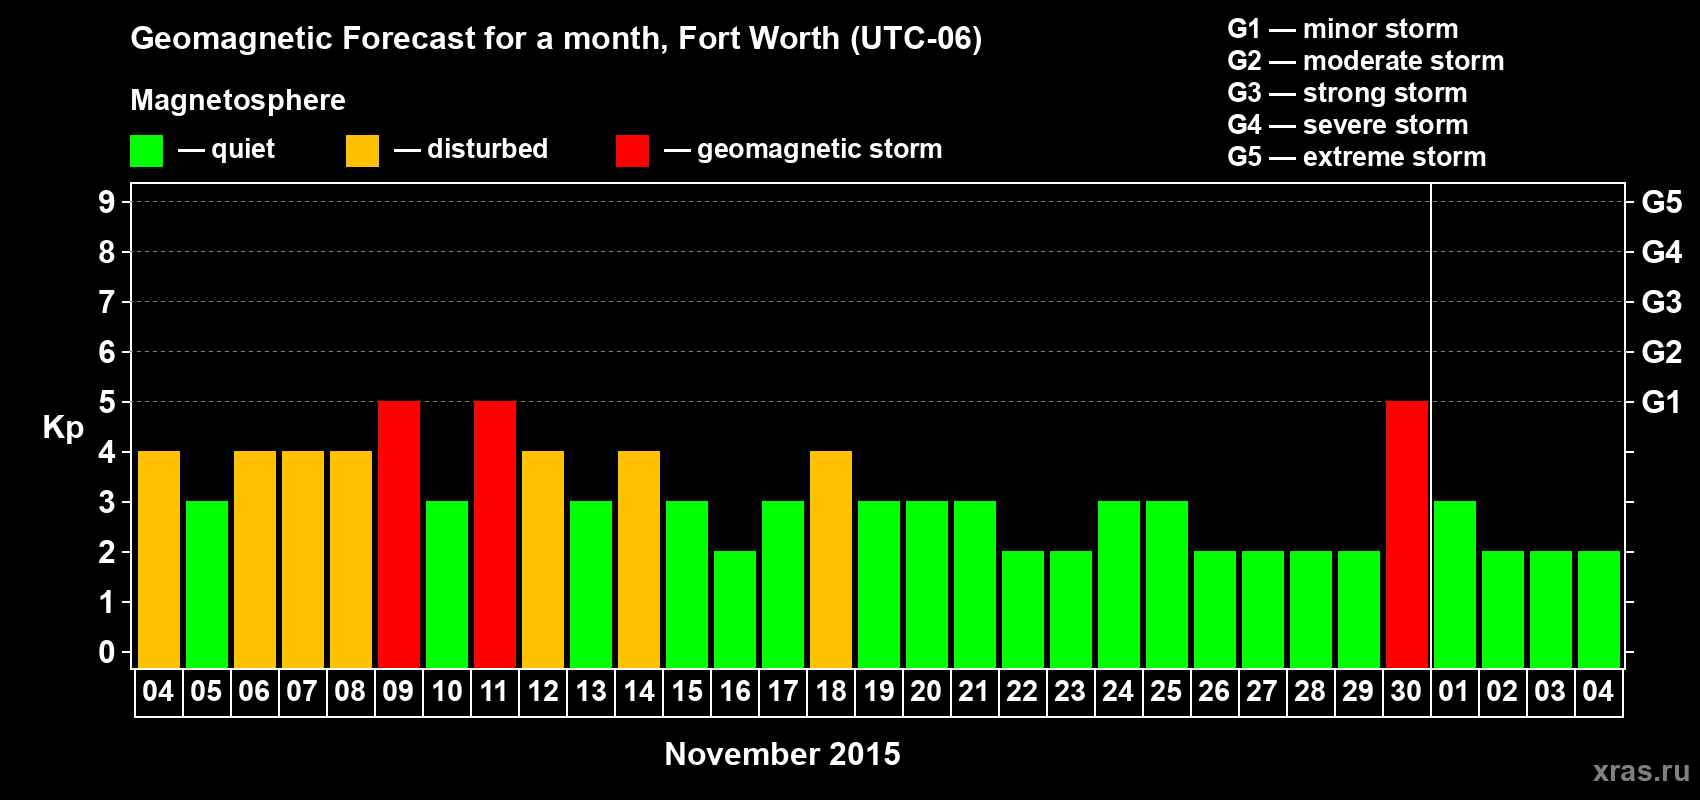This screenshot has width=1700, height=800.
Task: Click the orange bar above date 18
Action: (x=831, y=559)
